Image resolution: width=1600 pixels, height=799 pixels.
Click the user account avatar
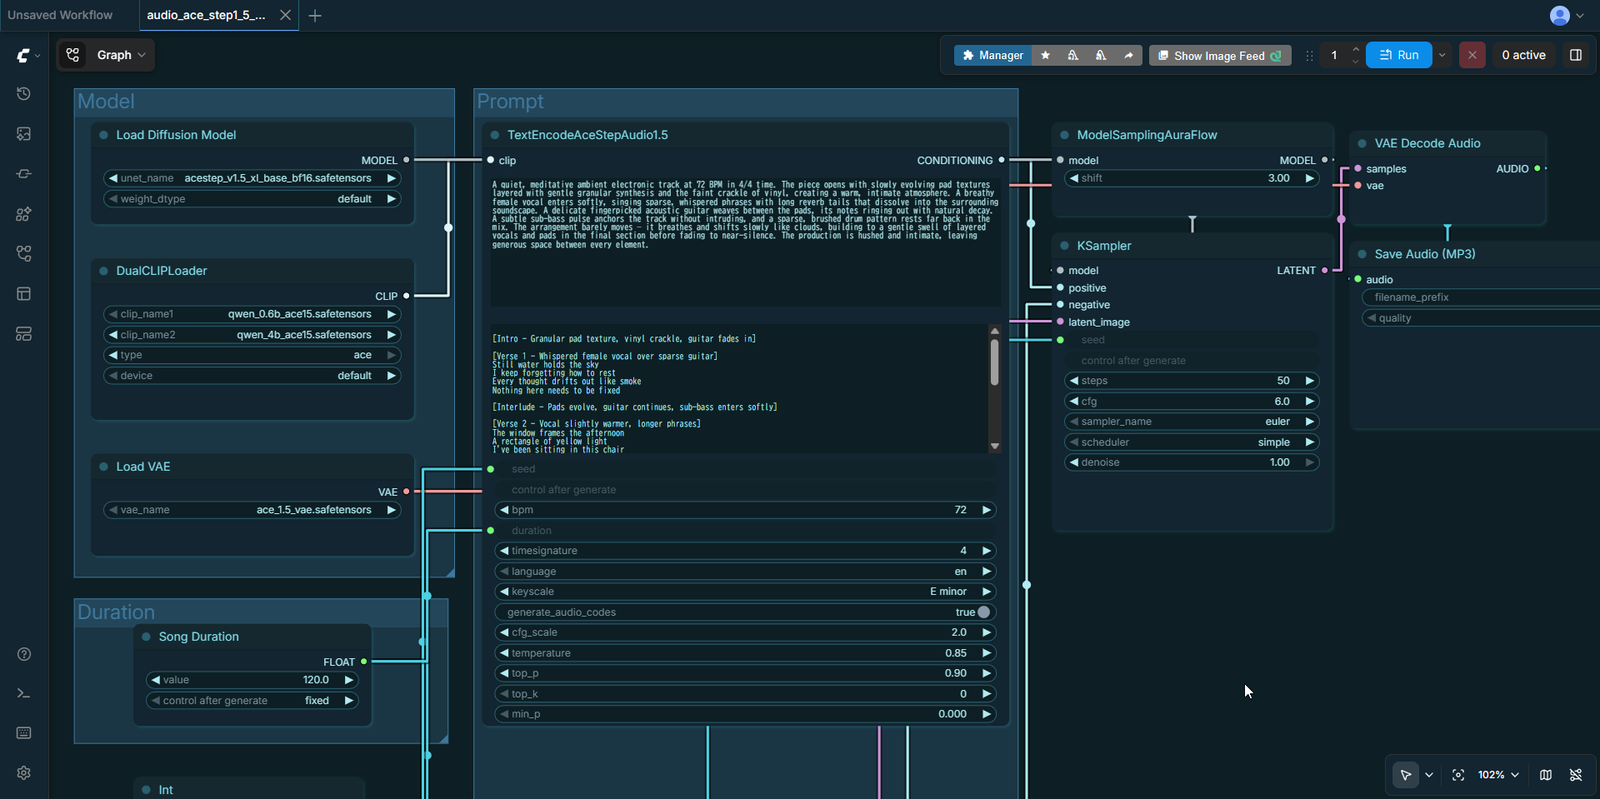click(x=1559, y=15)
